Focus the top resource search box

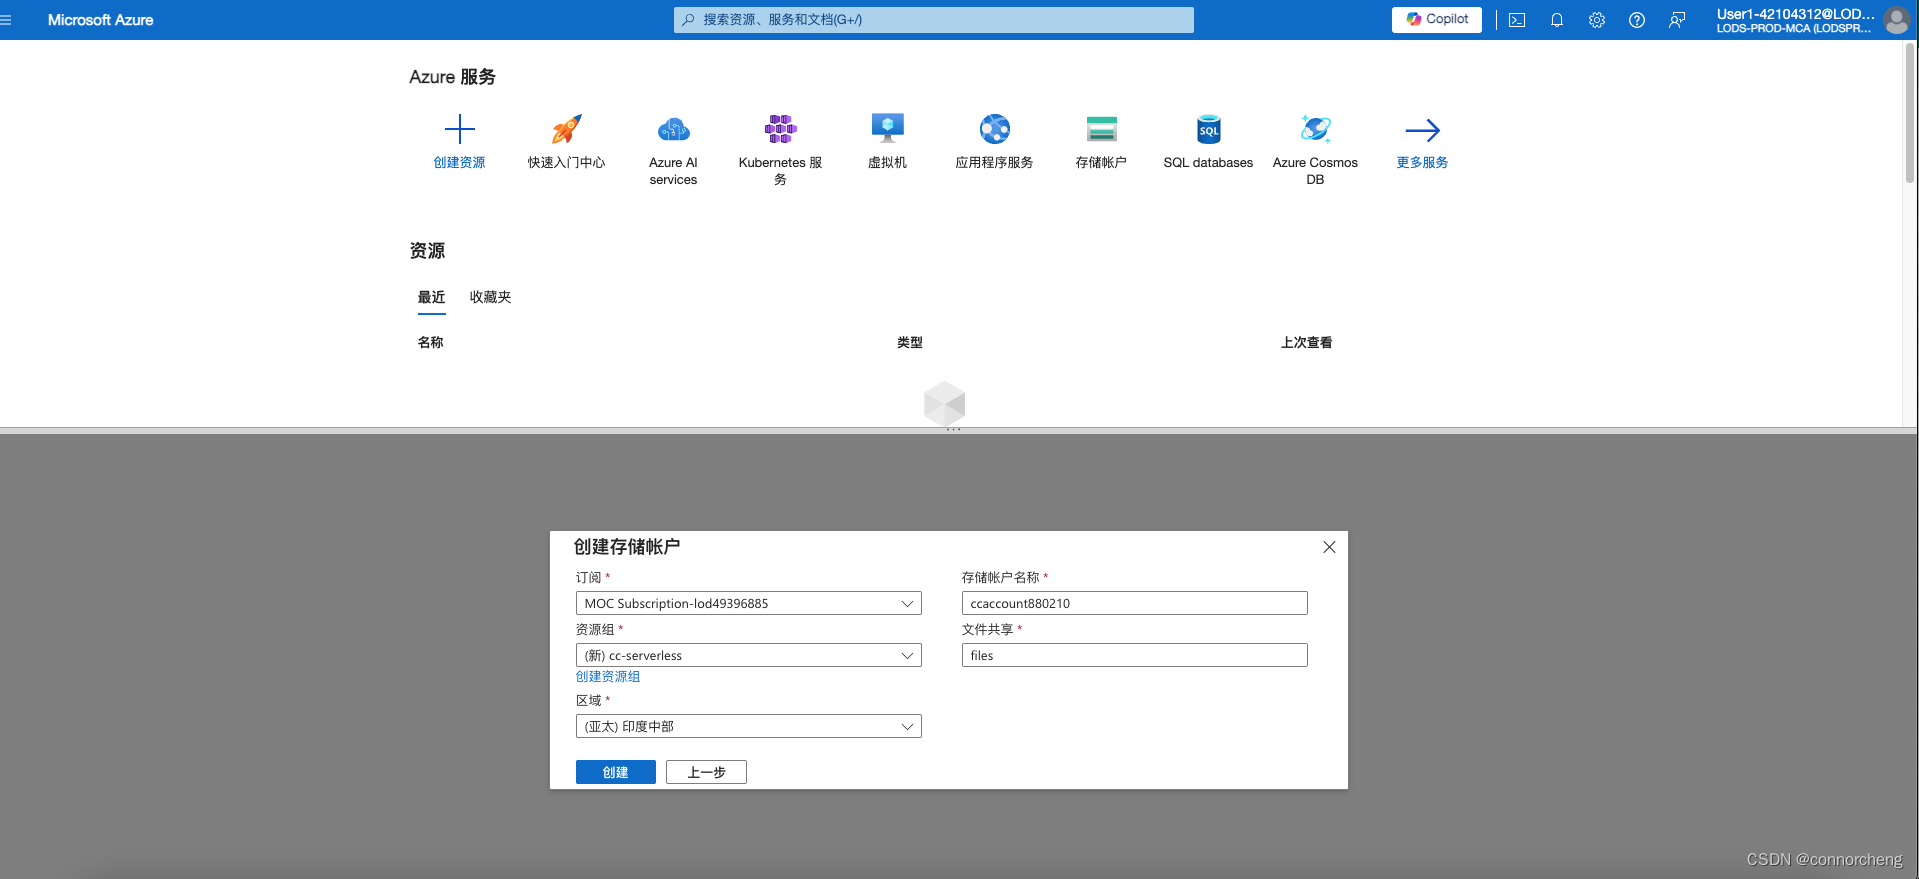[933, 20]
